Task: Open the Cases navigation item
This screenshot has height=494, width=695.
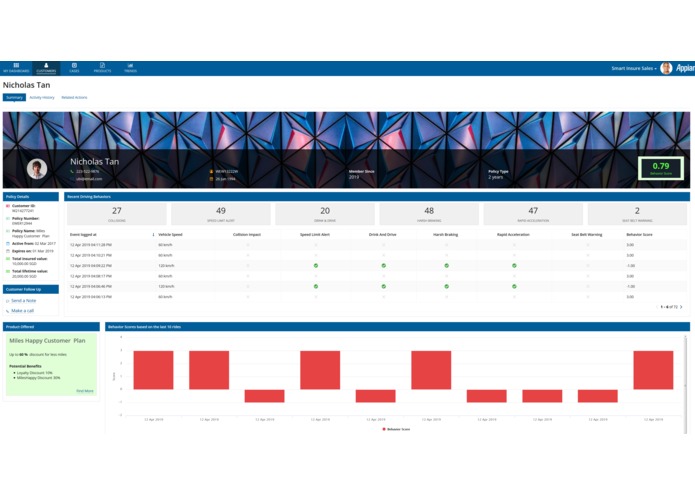Action: 74,68
